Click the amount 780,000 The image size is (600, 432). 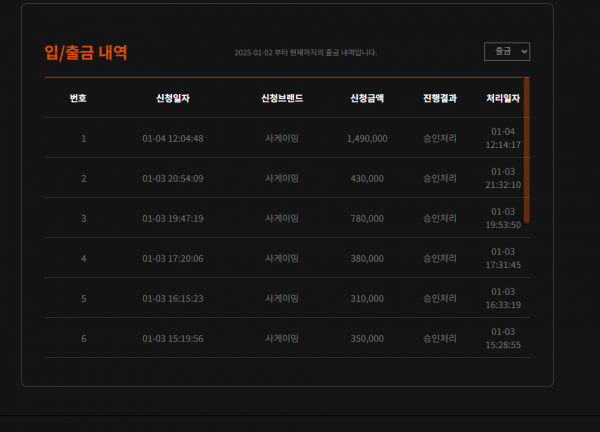[367, 218]
